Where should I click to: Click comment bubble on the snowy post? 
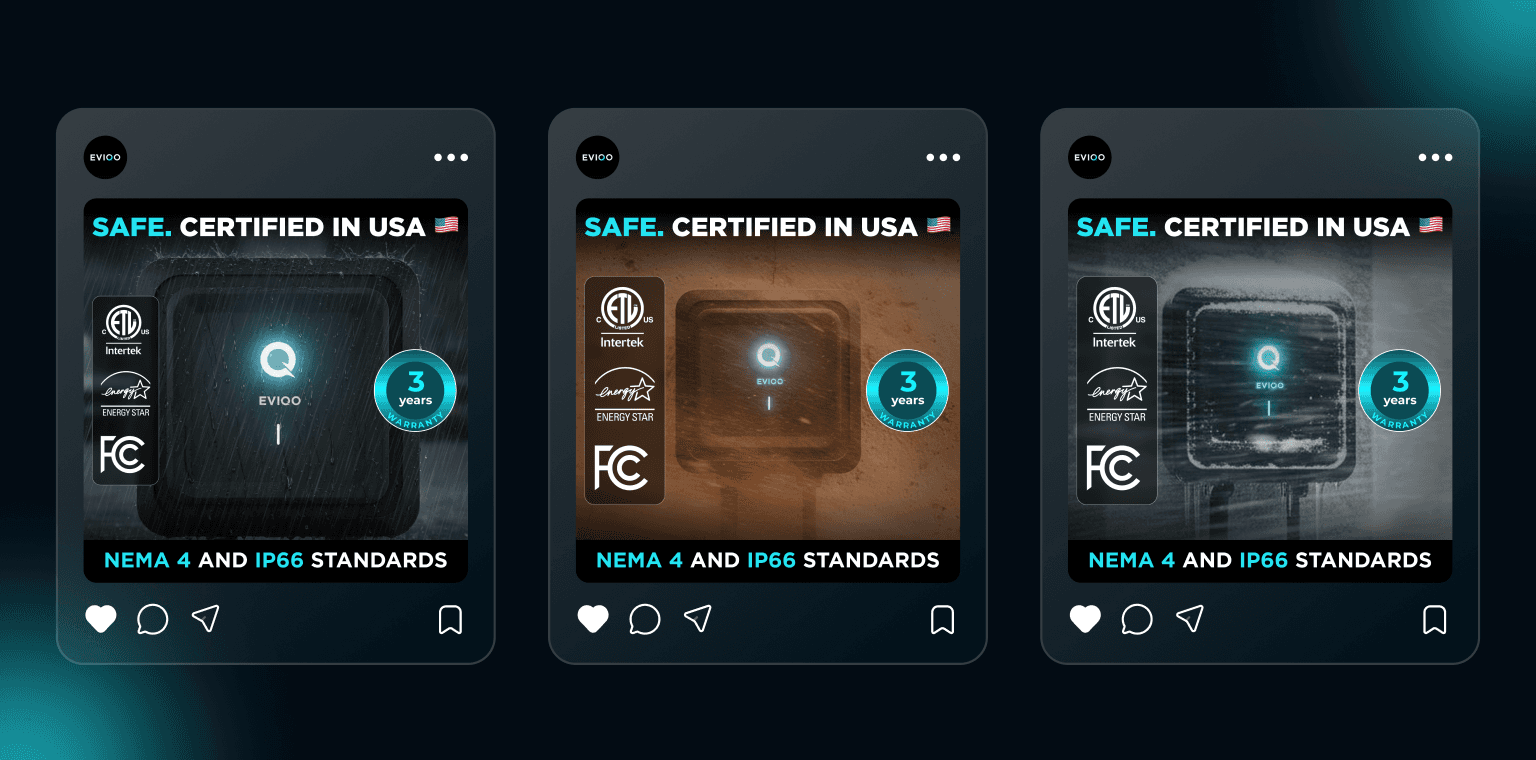pos(1136,619)
